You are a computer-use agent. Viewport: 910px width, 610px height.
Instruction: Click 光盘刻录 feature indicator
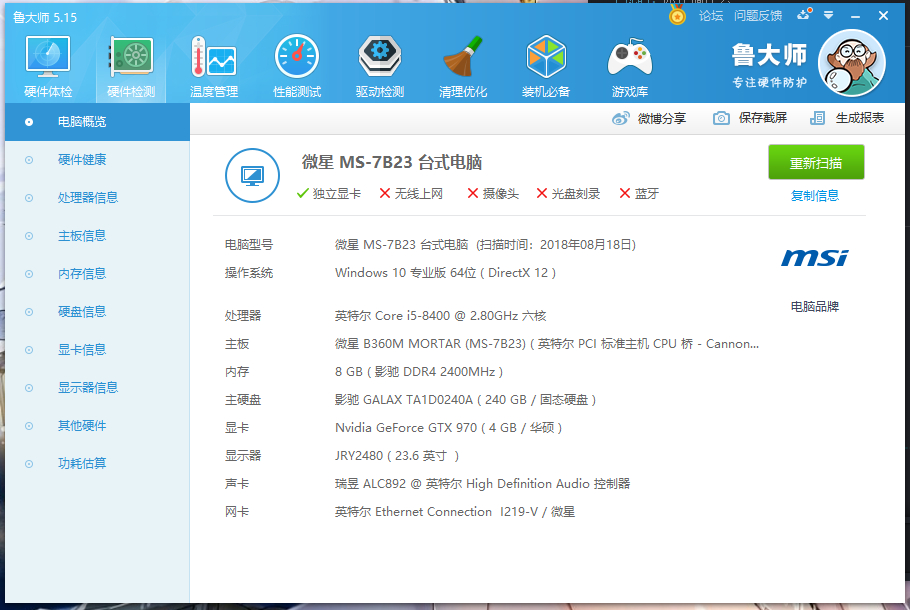tap(568, 194)
